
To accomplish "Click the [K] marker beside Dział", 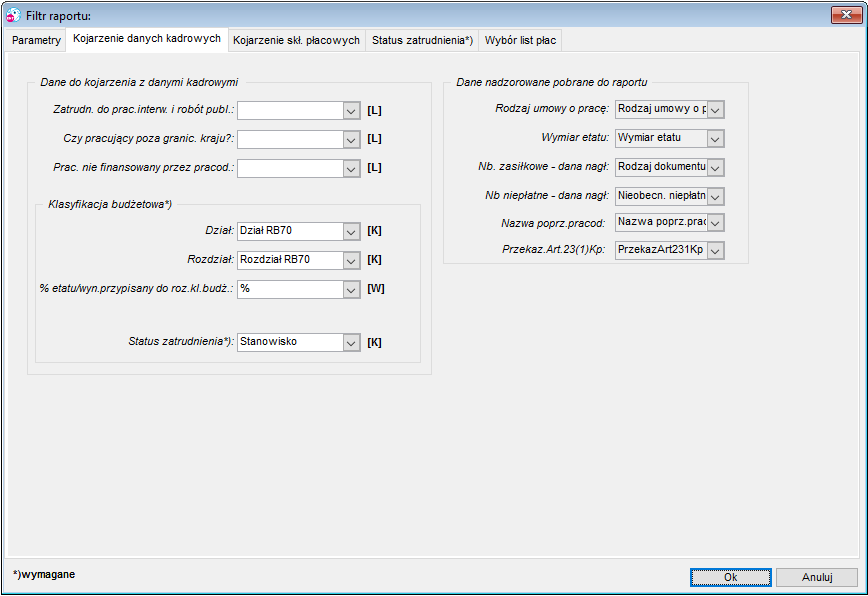I will 374,231.
